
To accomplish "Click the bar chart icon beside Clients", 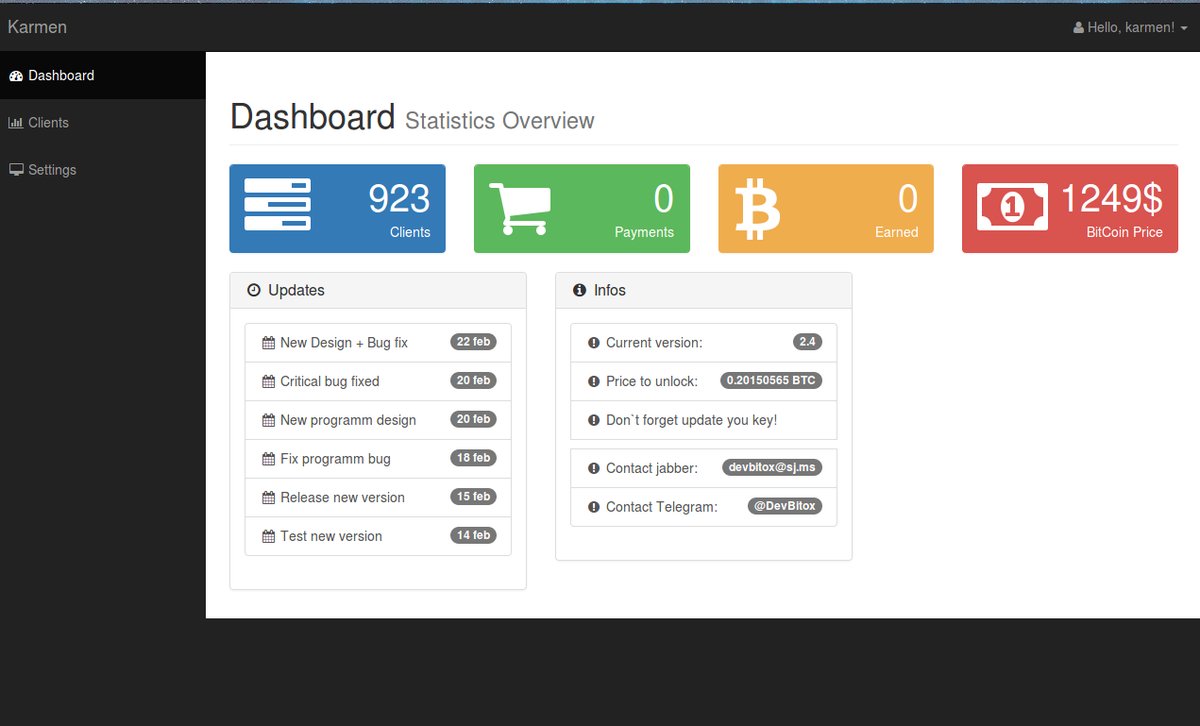I will coord(15,123).
